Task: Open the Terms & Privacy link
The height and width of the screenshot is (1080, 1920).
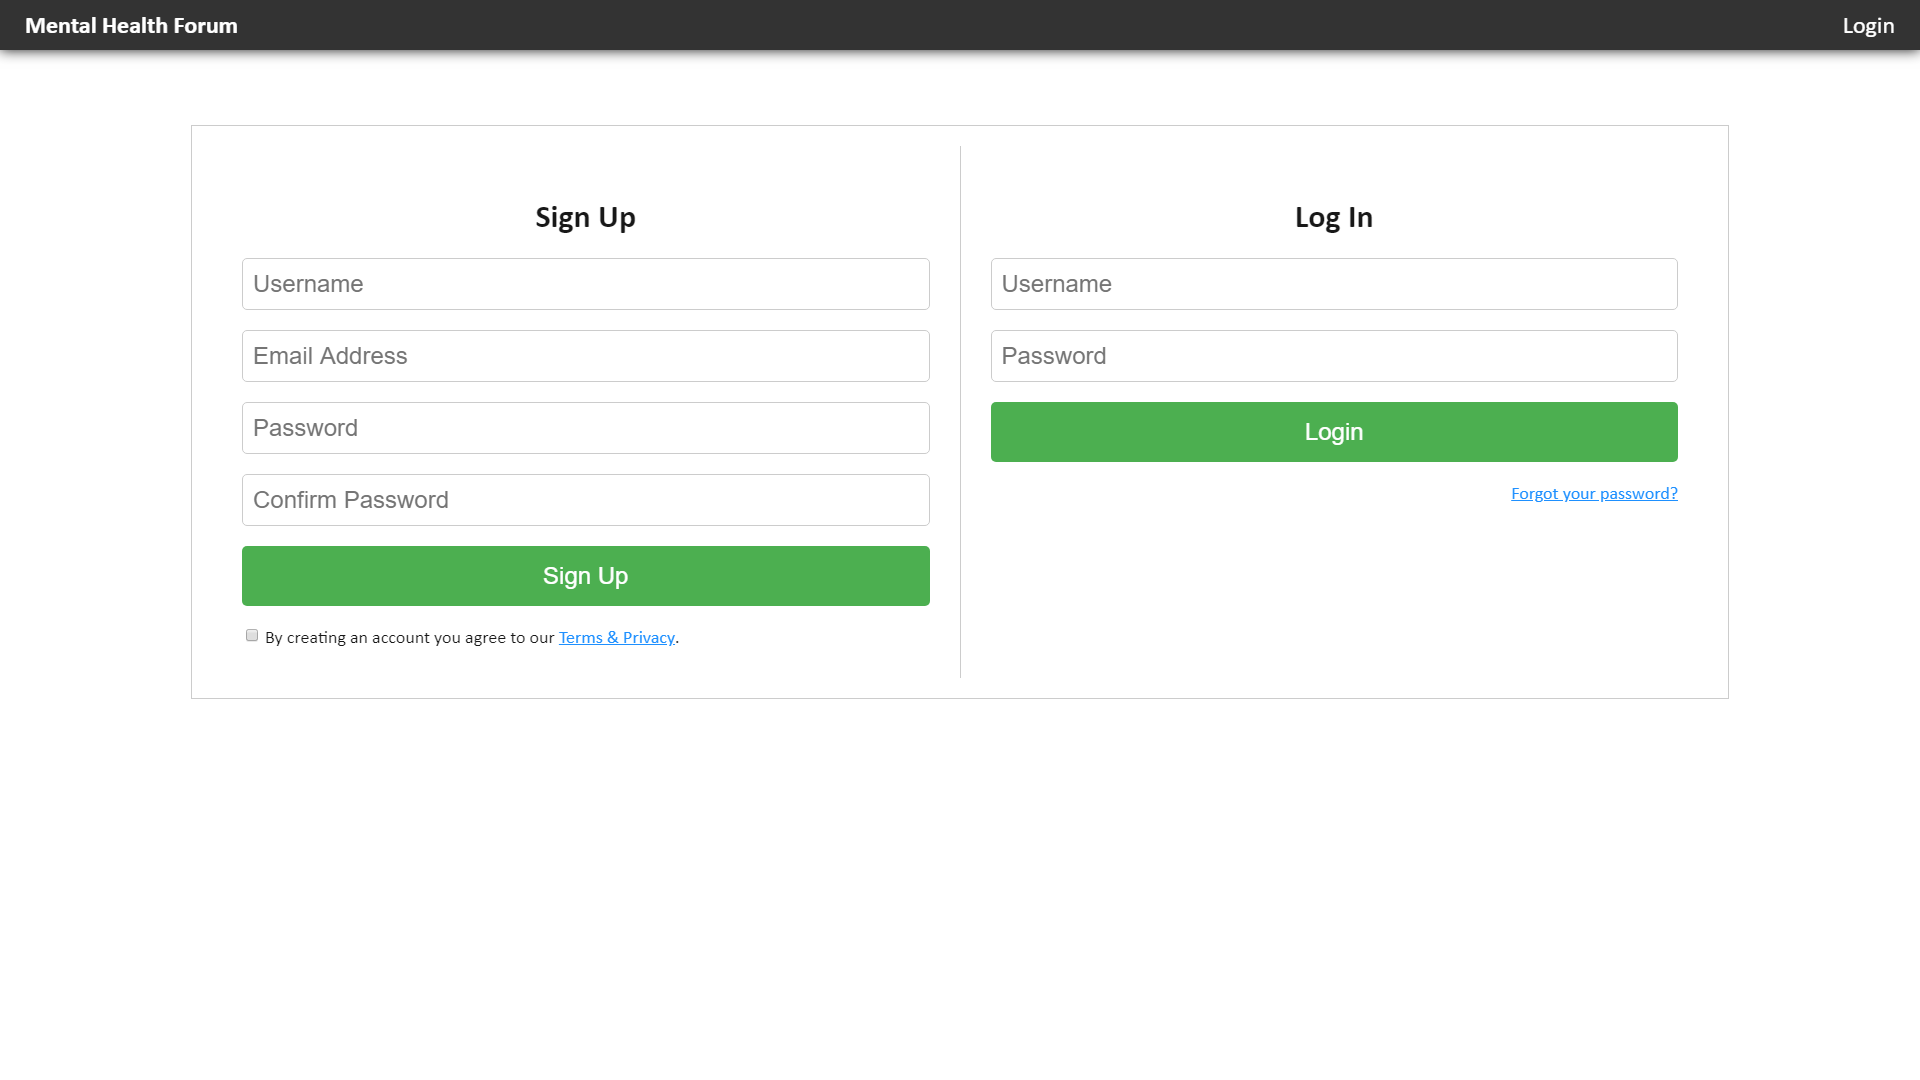Action: (616, 638)
